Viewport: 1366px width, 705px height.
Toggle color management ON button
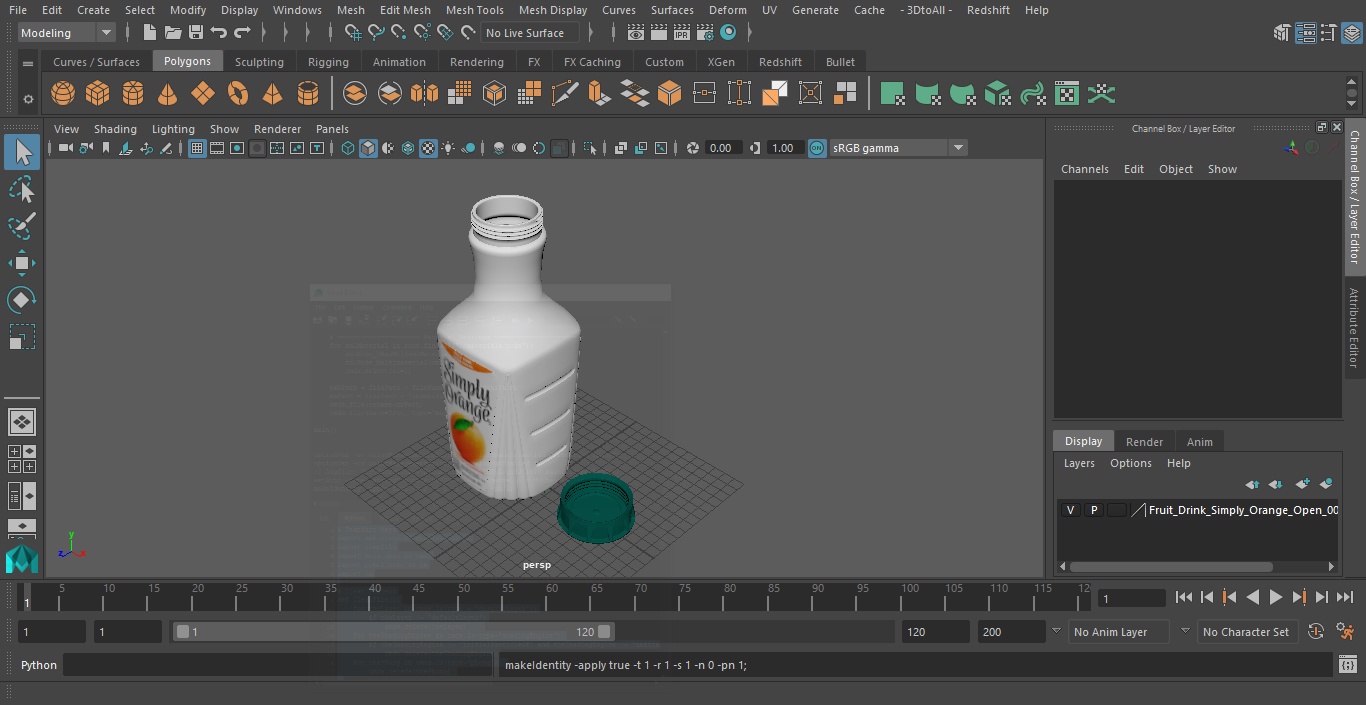tap(817, 148)
